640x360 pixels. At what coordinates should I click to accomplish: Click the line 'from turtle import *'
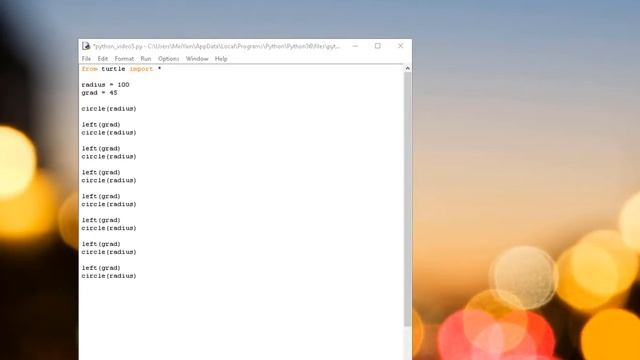121,69
